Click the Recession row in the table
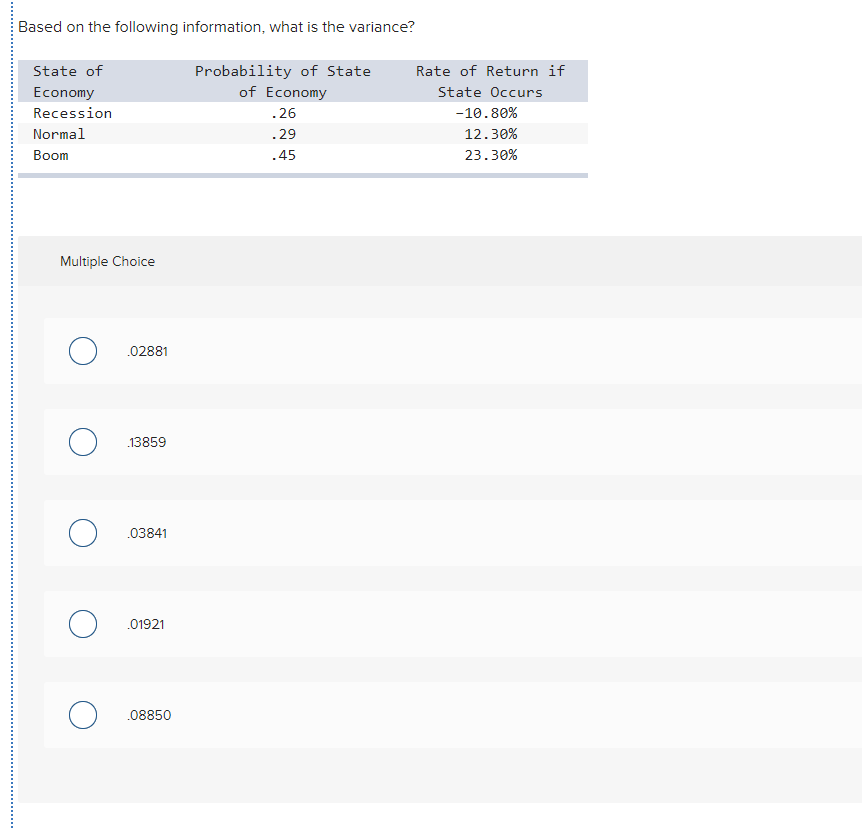 (72, 113)
